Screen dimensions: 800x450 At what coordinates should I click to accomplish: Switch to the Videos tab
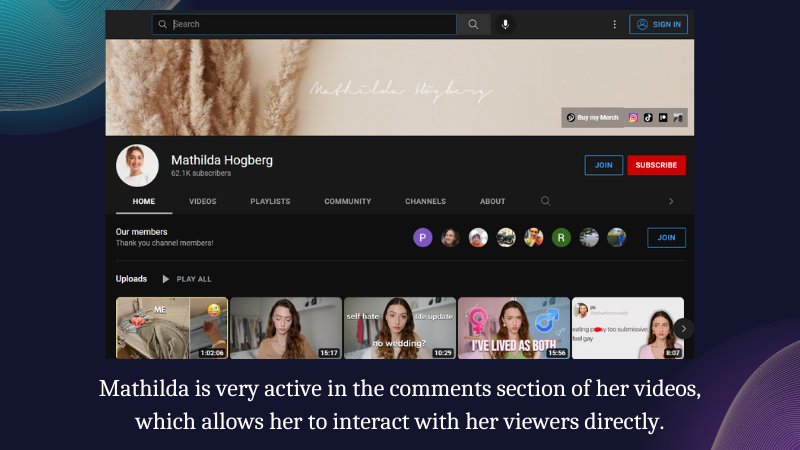(x=203, y=201)
